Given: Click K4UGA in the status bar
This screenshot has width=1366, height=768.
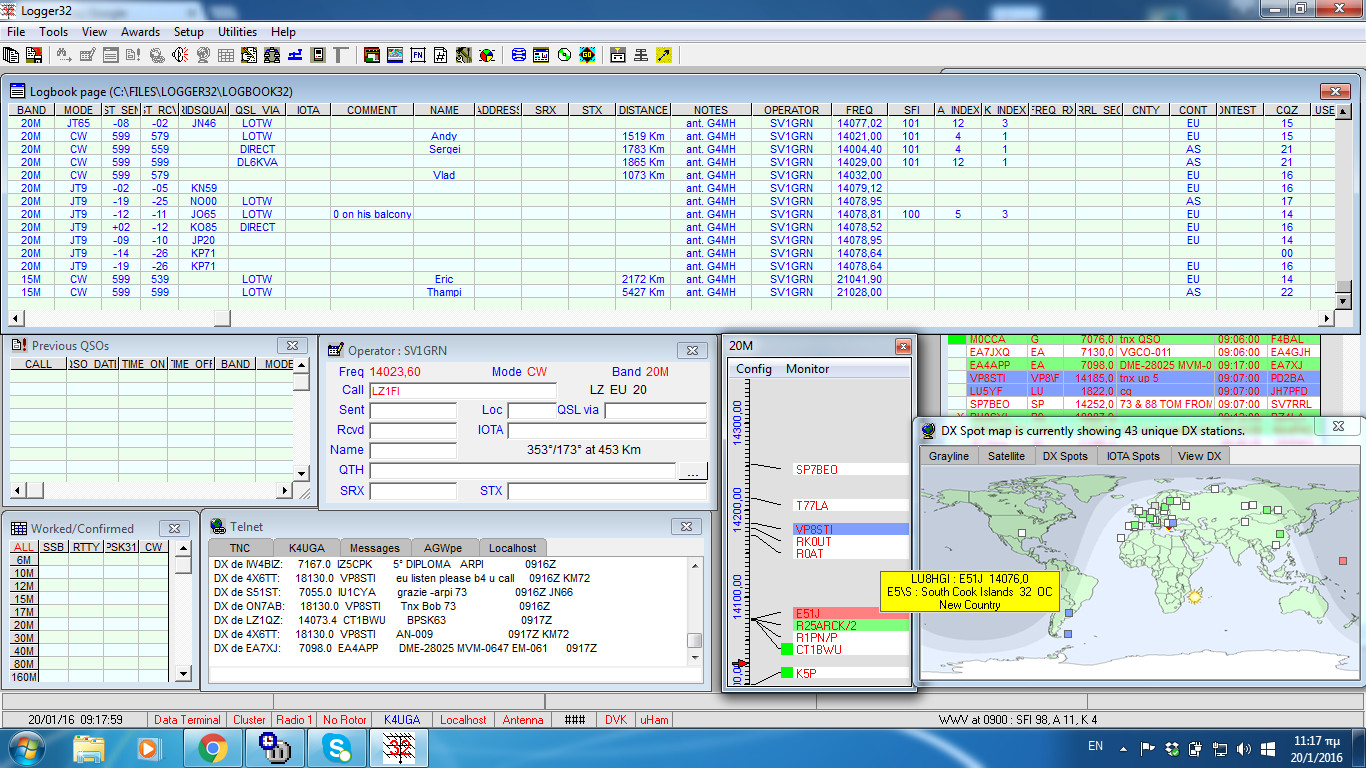Looking at the screenshot, I should click(x=403, y=719).
